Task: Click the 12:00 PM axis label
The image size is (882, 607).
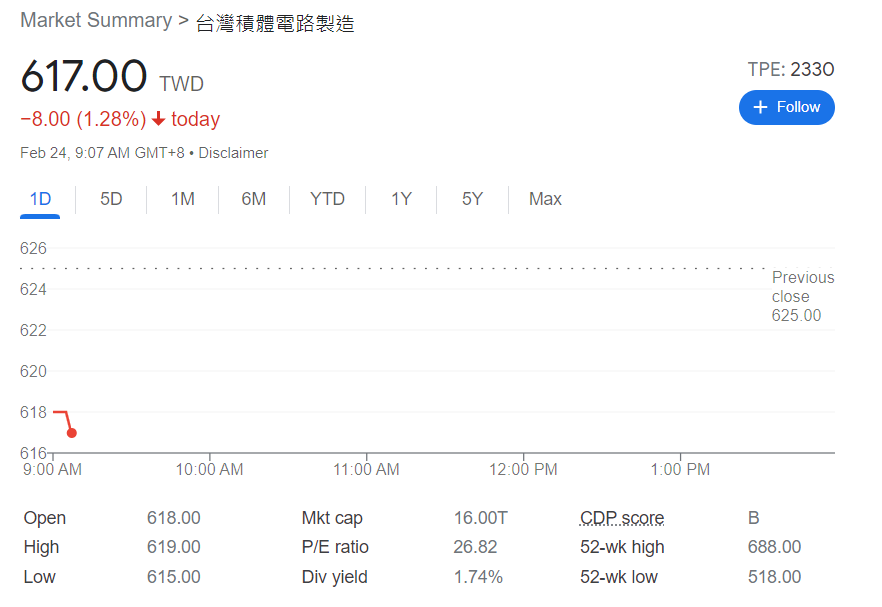Action: point(523,469)
